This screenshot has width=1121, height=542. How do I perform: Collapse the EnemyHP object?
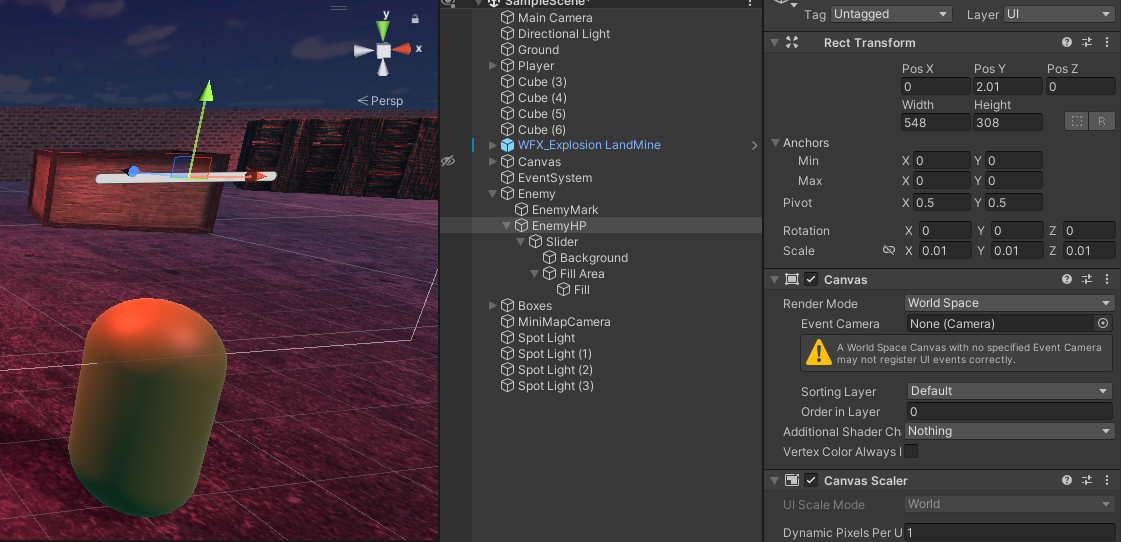click(x=506, y=226)
